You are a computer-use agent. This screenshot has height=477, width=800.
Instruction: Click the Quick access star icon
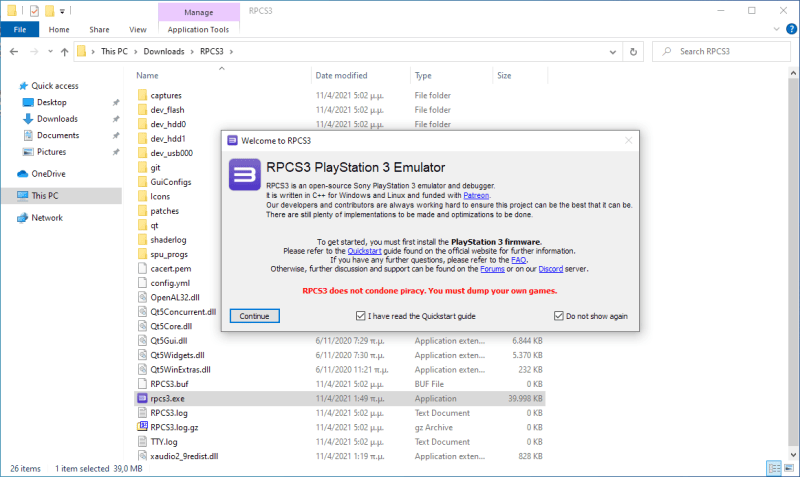pos(23,86)
